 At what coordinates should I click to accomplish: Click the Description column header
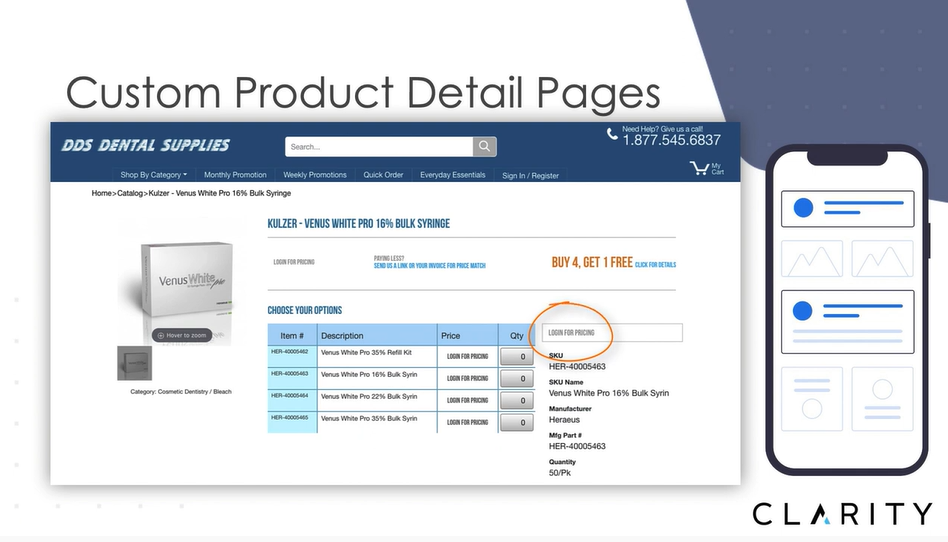coord(377,335)
